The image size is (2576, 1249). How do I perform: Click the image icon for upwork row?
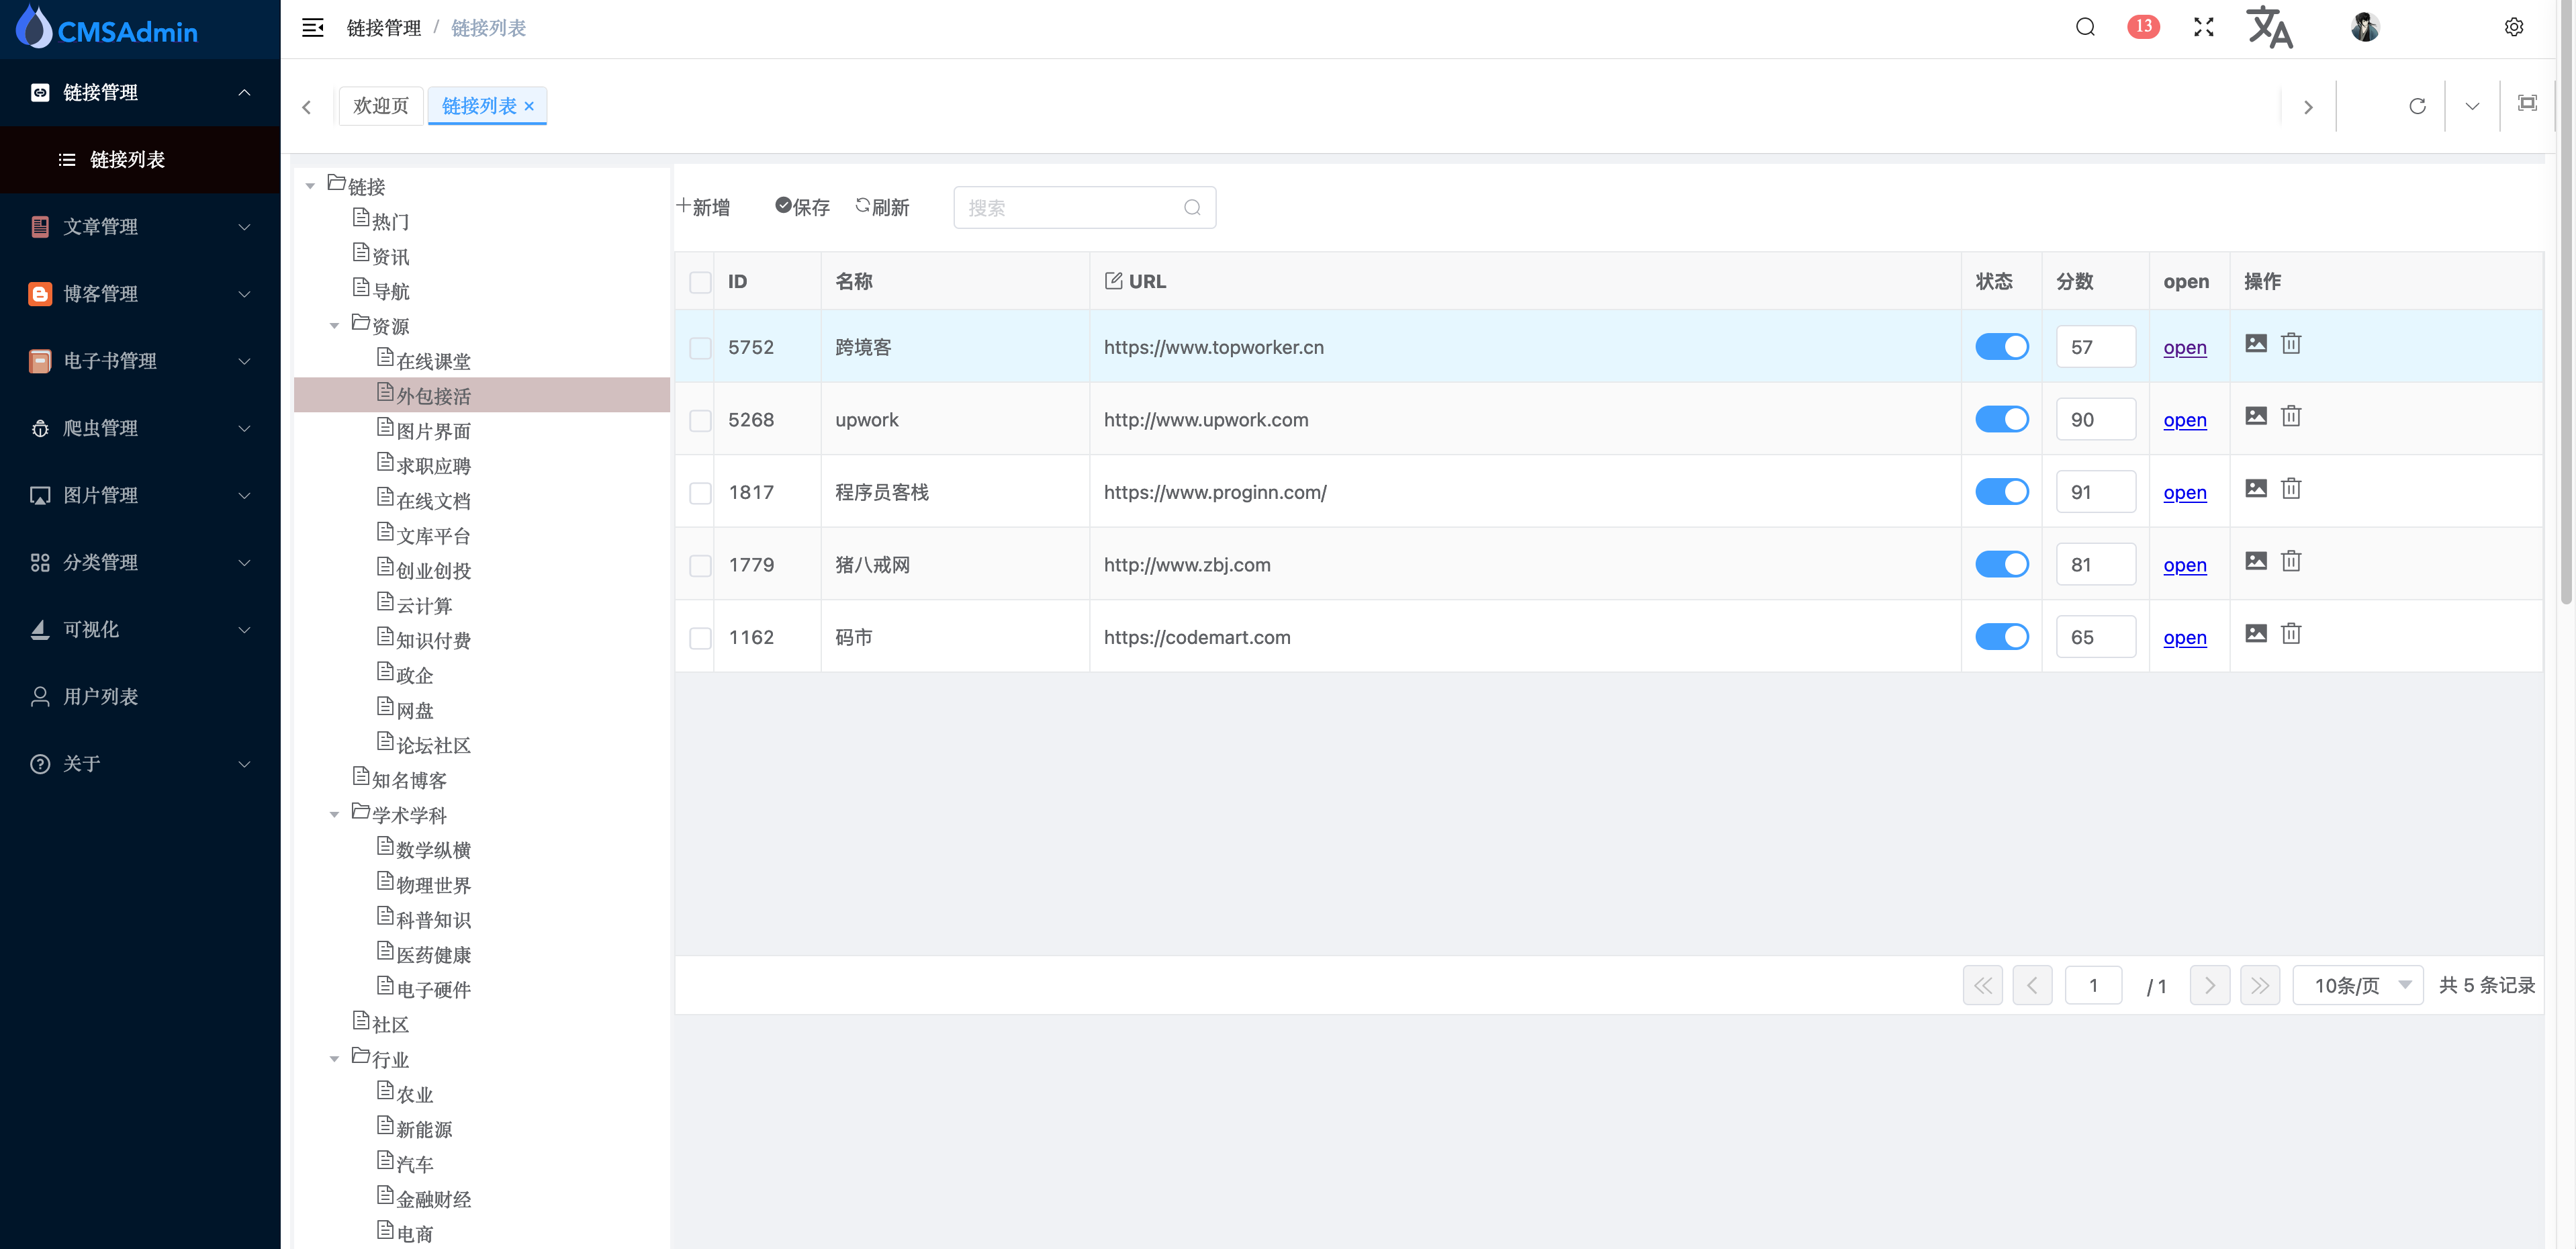pyautogui.click(x=2256, y=416)
